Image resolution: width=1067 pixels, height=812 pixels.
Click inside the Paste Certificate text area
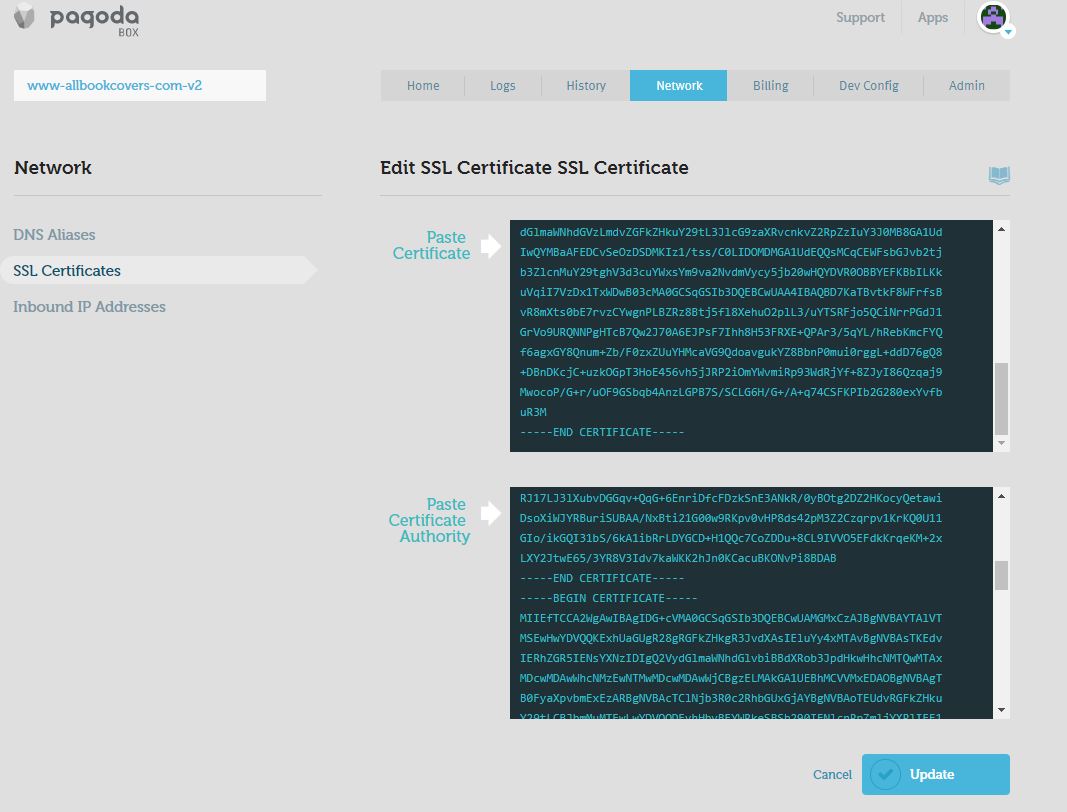751,336
